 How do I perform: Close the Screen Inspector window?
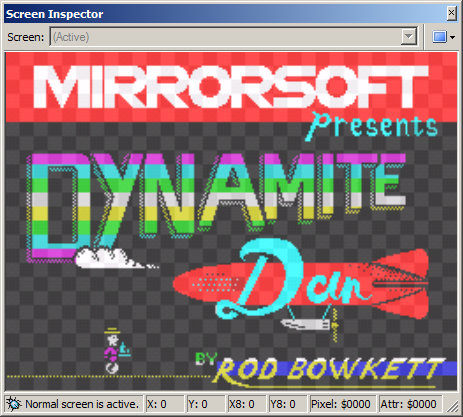pyautogui.click(x=451, y=13)
